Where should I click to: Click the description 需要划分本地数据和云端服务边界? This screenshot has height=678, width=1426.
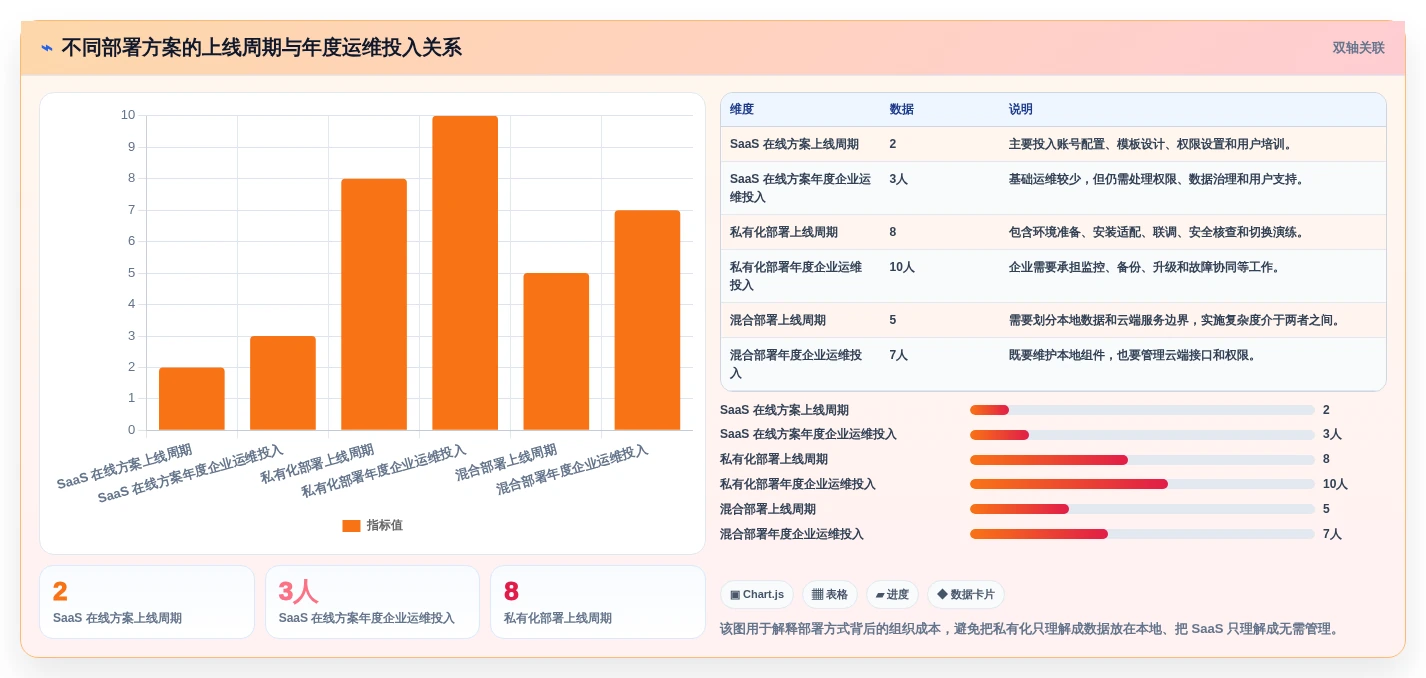tap(1174, 320)
